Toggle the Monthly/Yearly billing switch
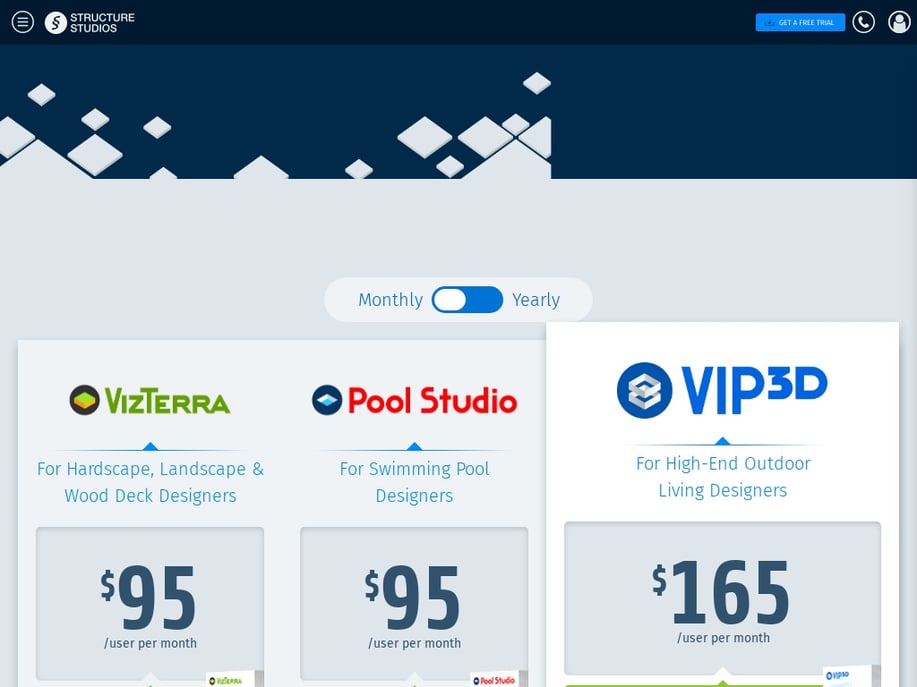 [467, 300]
